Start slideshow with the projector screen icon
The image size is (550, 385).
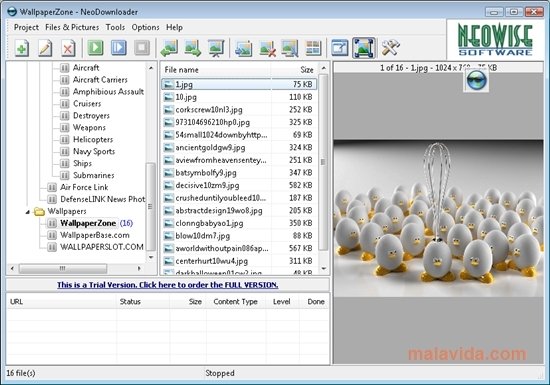(x=216, y=48)
